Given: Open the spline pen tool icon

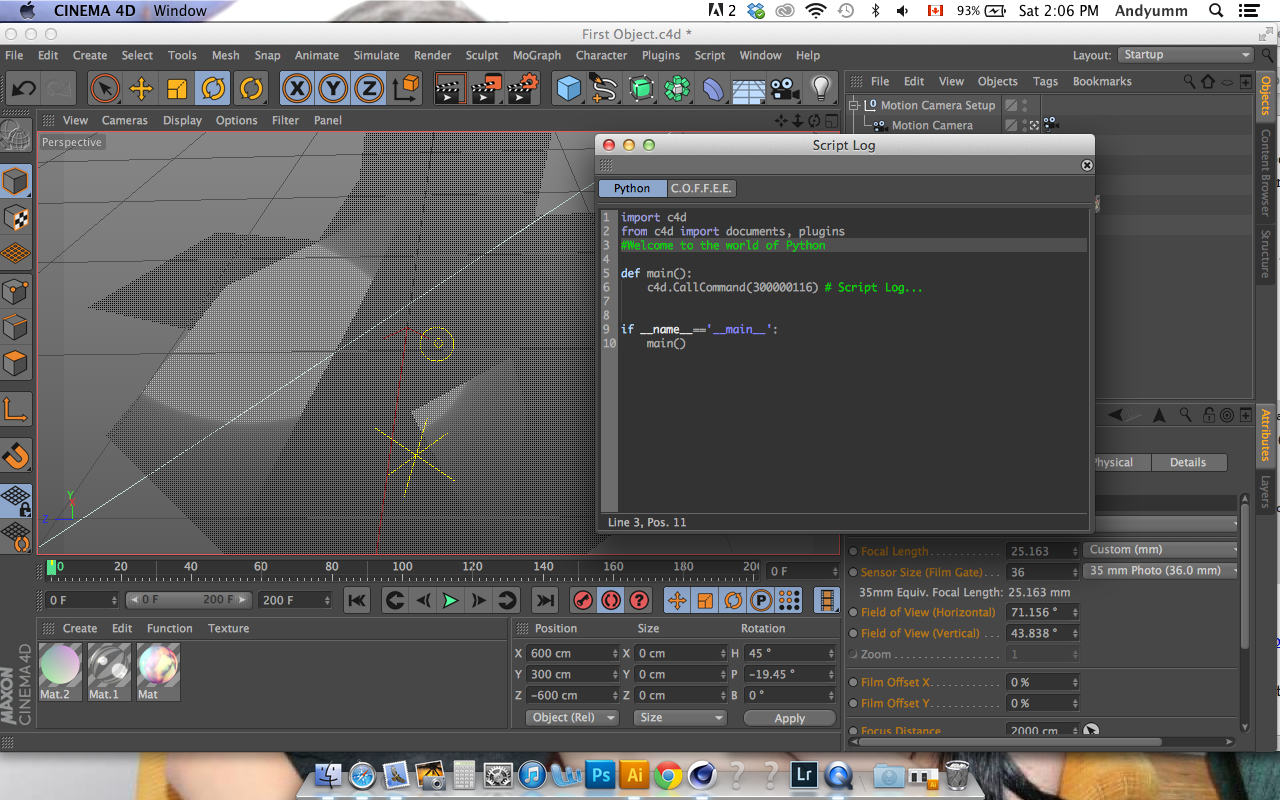Looking at the screenshot, I should coord(604,88).
